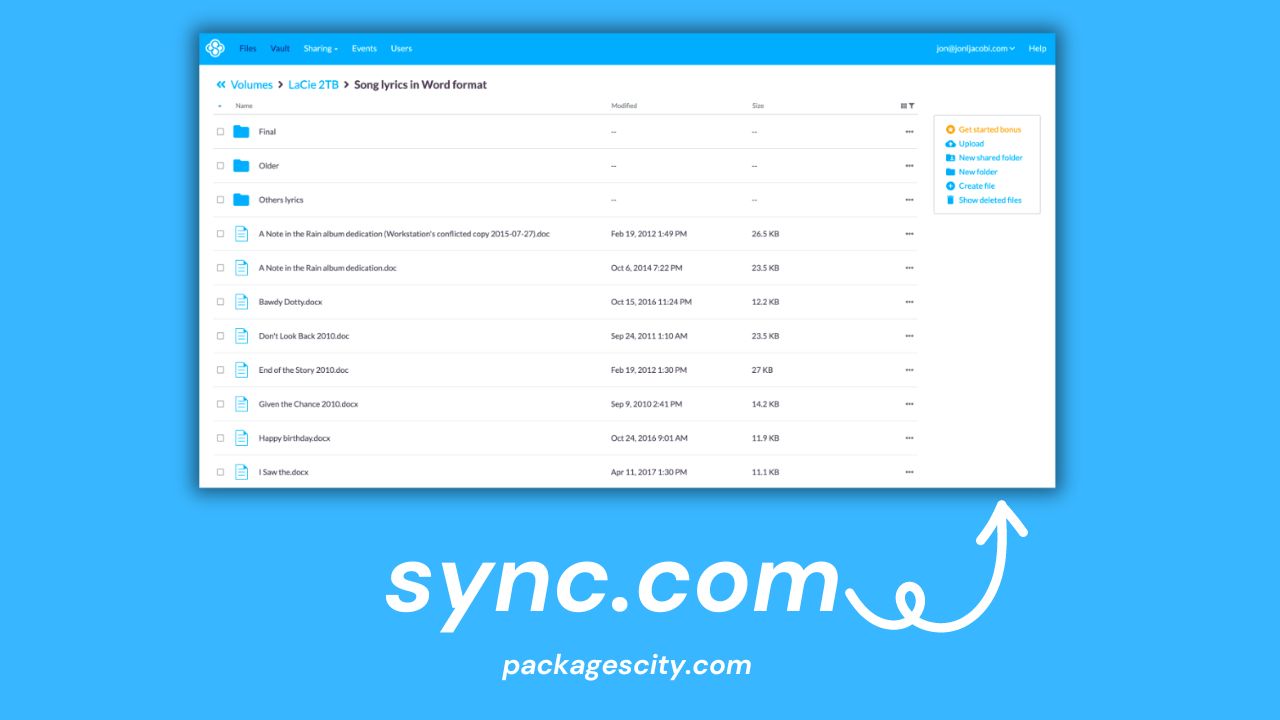Select checkbox for Don't Look Back 2010.doc

pyautogui.click(x=220, y=336)
